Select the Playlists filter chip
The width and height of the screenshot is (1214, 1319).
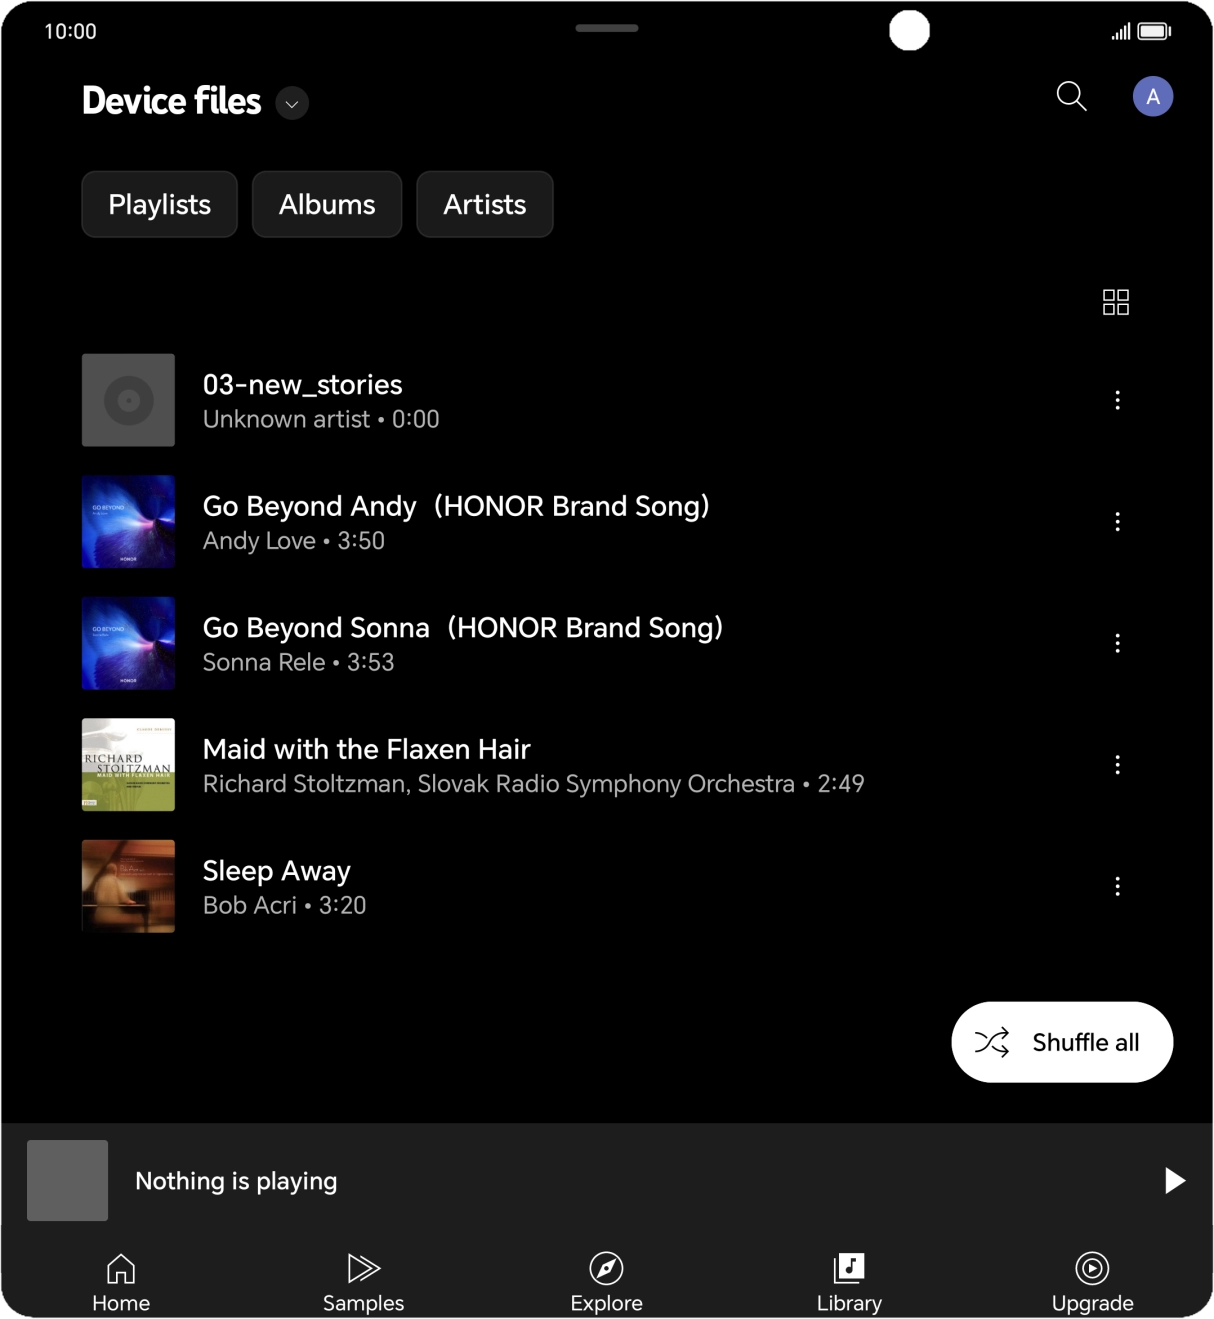(x=159, y=204)
